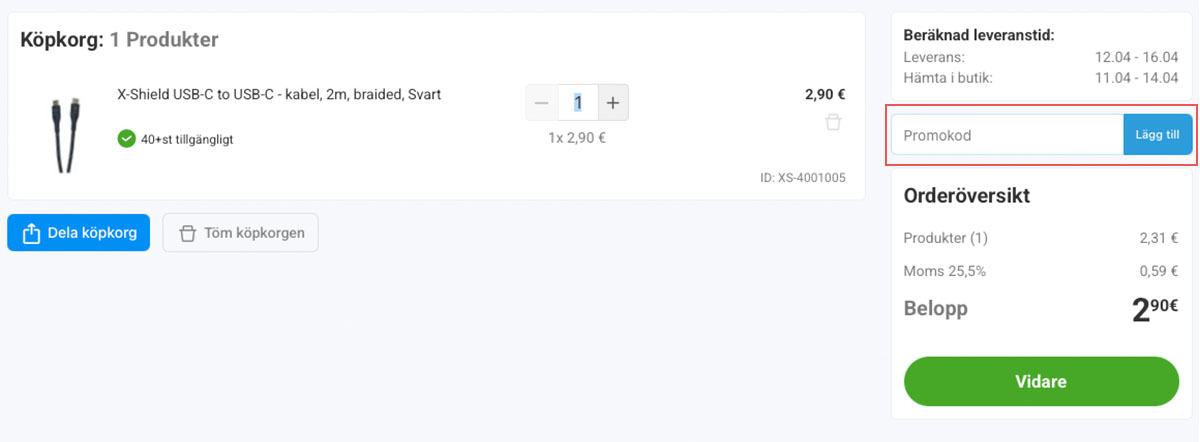Remove the X-Shield cable via trash icon
Viewport: 1200px width, 442px height.
pyautogui.click(x=833, y=123)
